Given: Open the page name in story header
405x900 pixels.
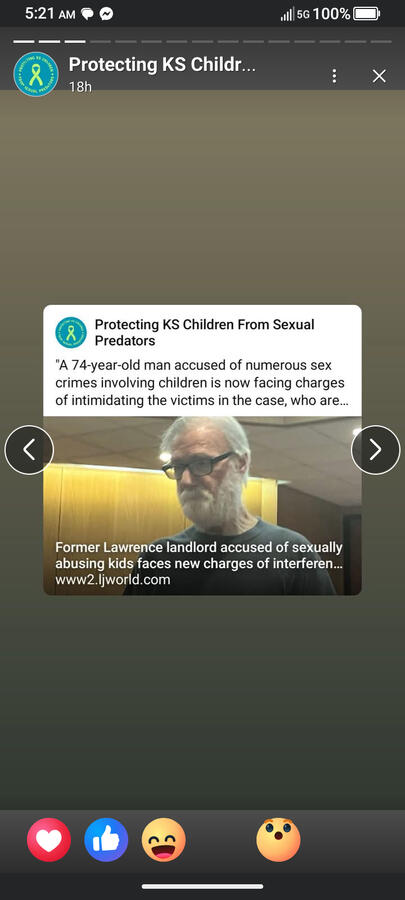Looking at the screenshot, I should (x=162, y=65).
